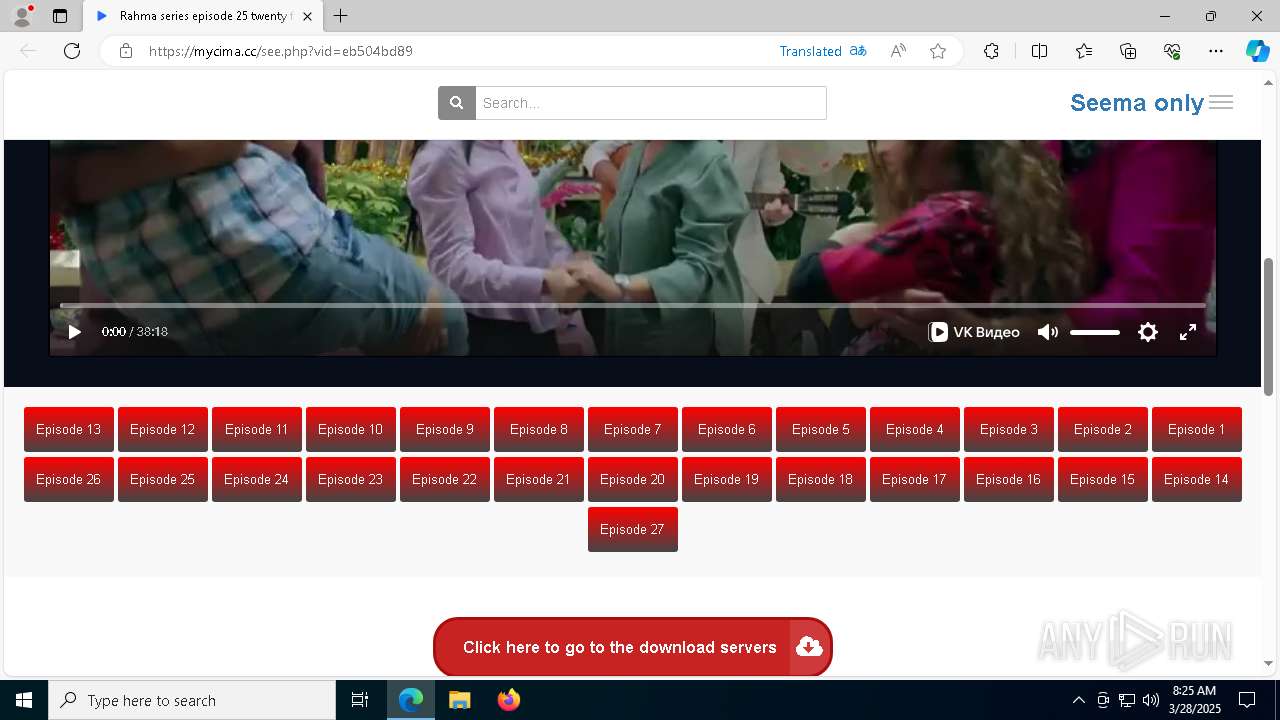Open Episode 18
Image resolution: width=1280 pixels, height=720 pixels.
pyautogui.click(x=821, y=479)
